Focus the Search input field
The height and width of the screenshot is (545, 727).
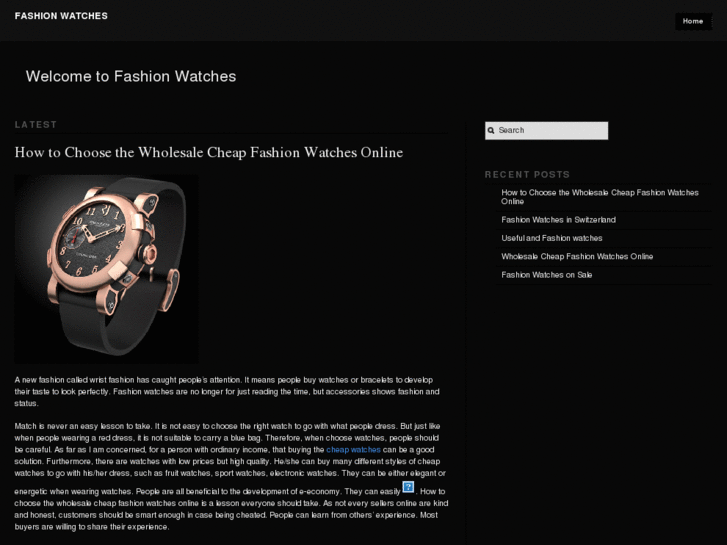[x=546, y=130]
